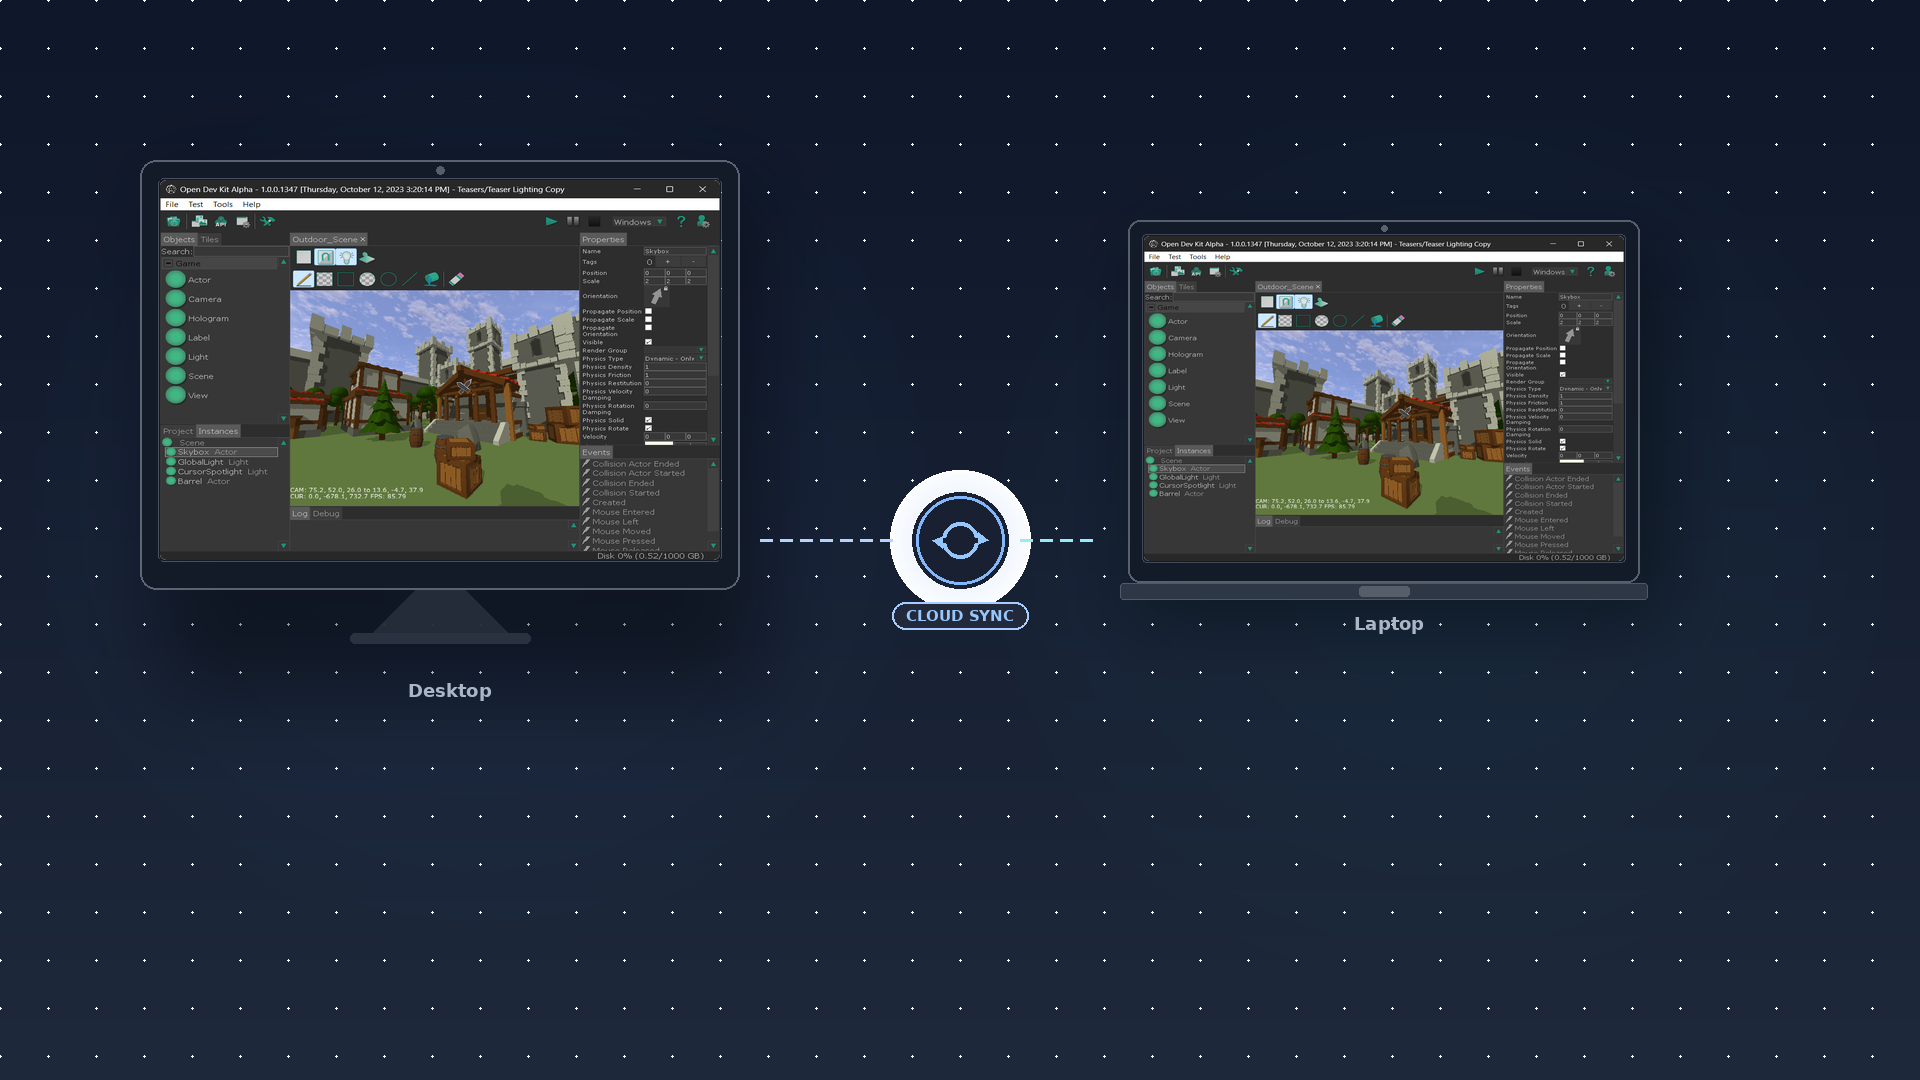Collapse the Game category in the Objects panel
Screen dimensions: 1920x1080
coord(169,263)
